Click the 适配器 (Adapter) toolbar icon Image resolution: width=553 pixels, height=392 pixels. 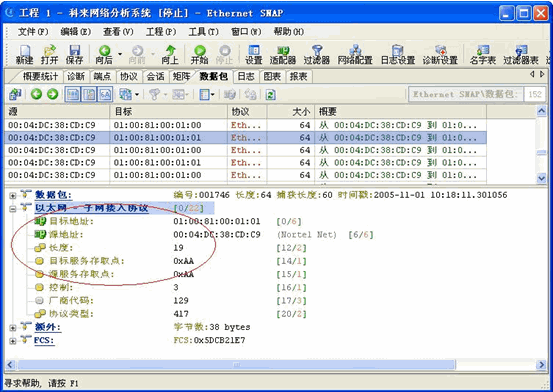tap(283, 54)
